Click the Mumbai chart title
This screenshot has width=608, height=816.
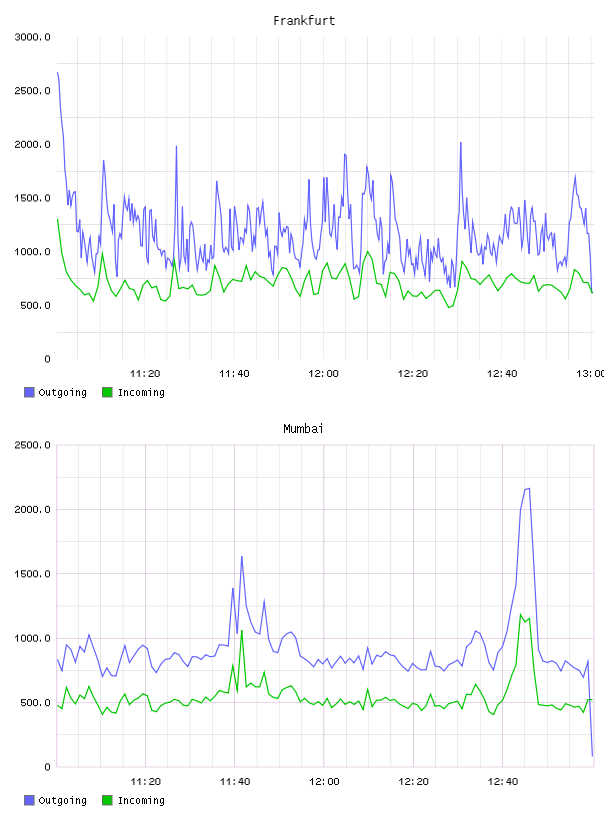click(303, 429)
